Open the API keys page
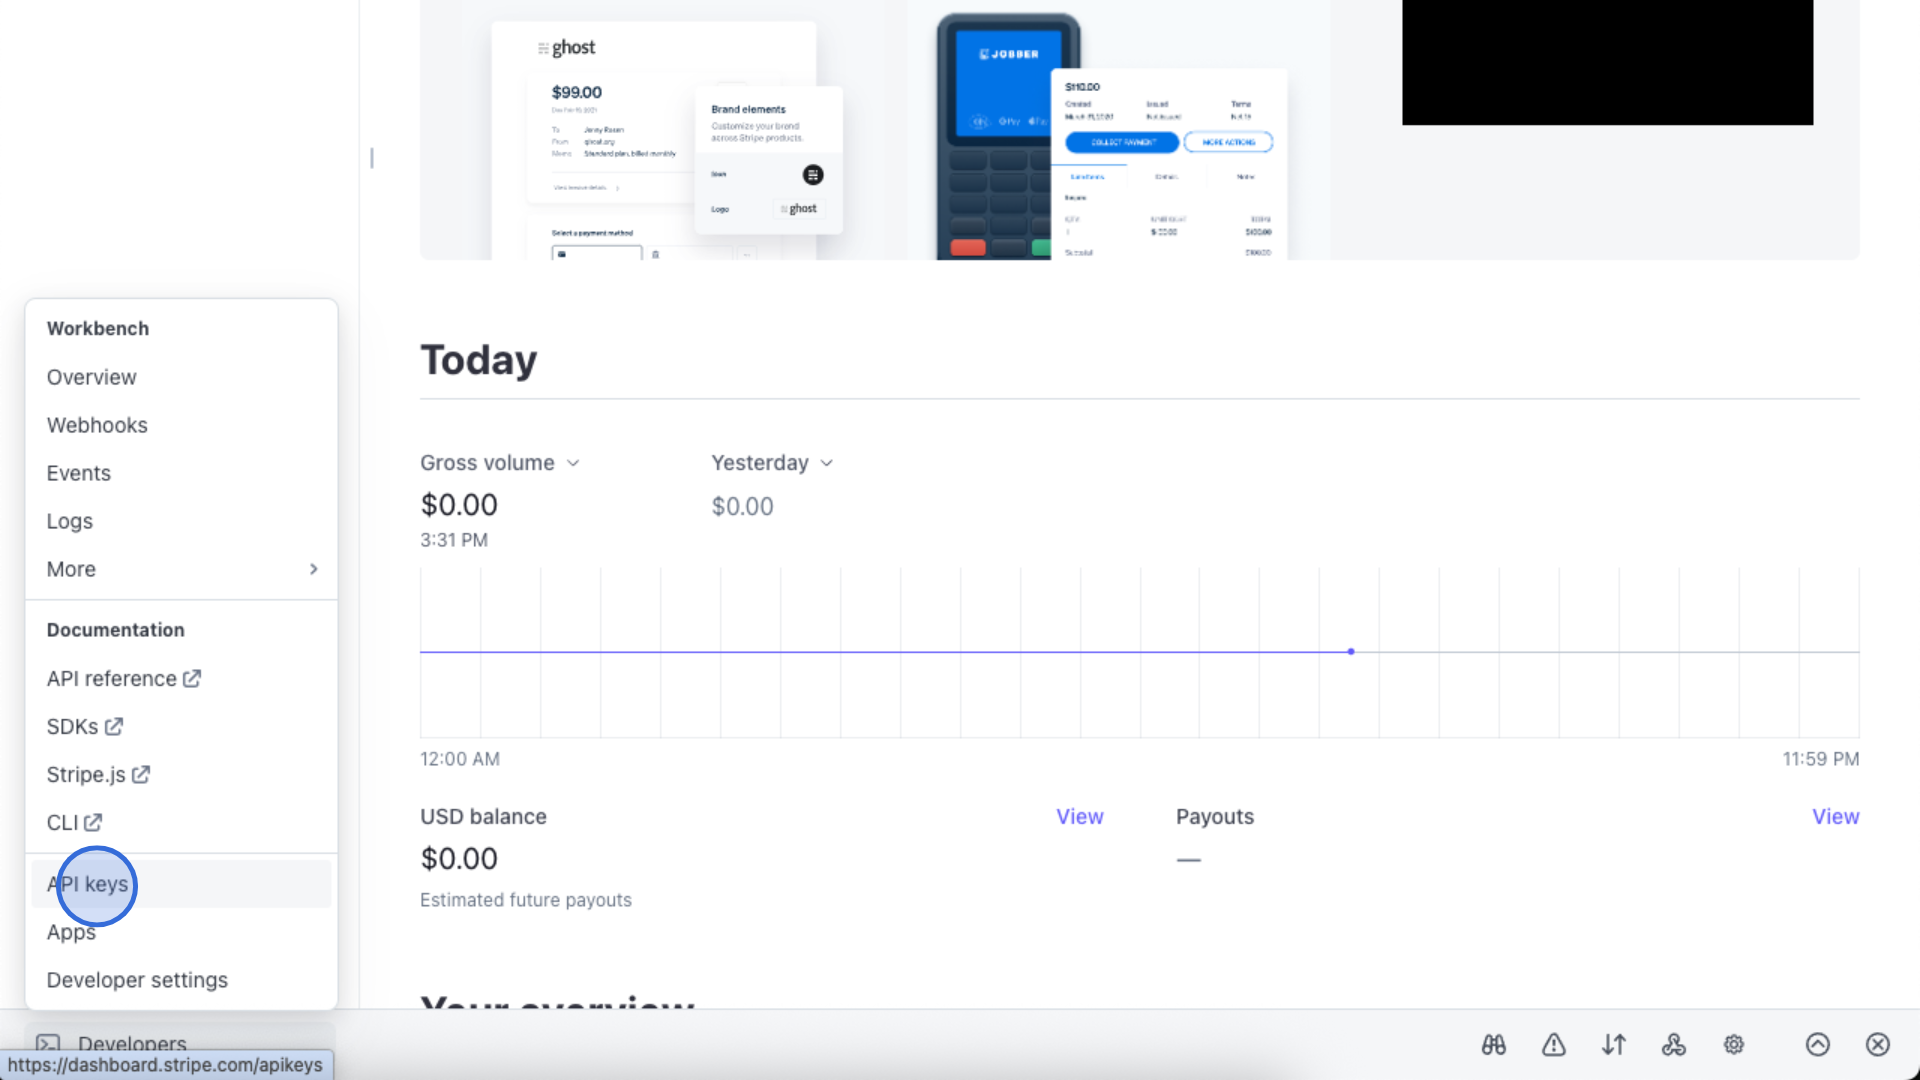1920x1080 pixels. click(181, 884)
